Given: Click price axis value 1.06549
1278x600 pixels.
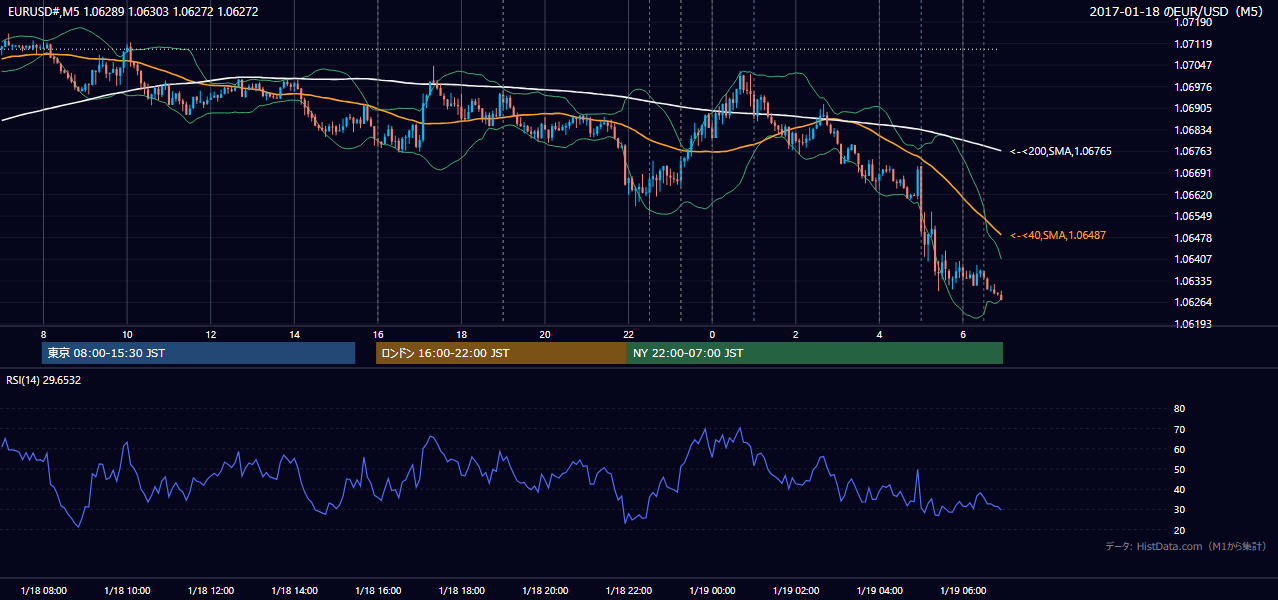Looking at the screenshot, I should [1194, 216].
